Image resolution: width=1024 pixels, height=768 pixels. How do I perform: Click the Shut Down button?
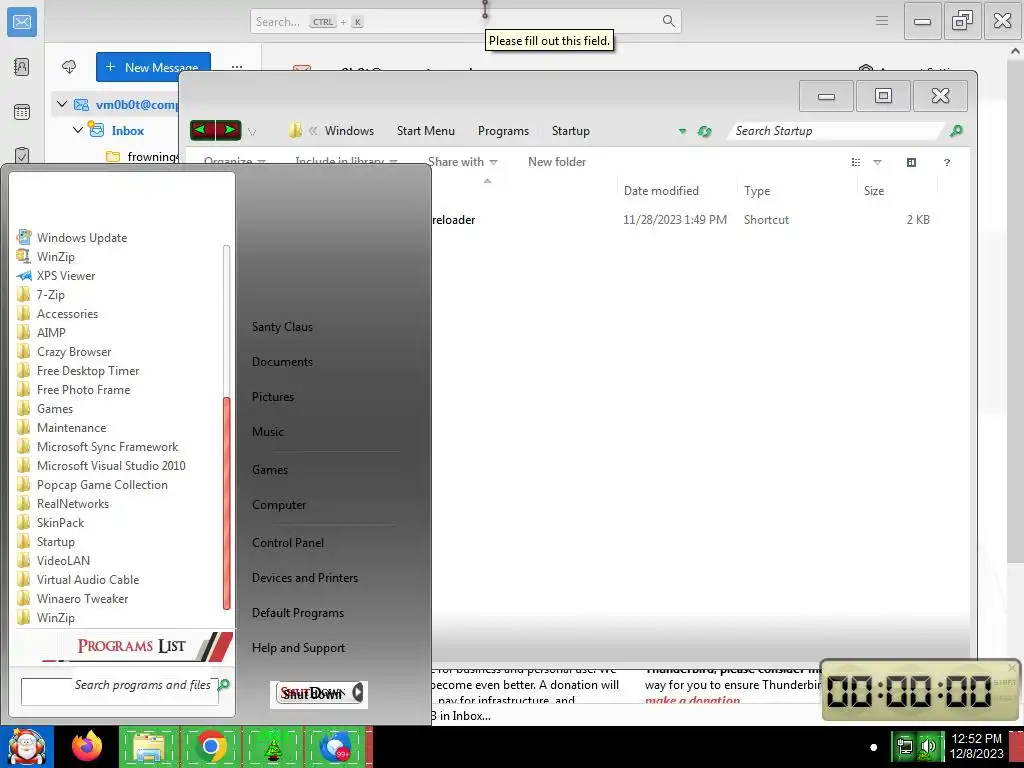coord(312,694)
